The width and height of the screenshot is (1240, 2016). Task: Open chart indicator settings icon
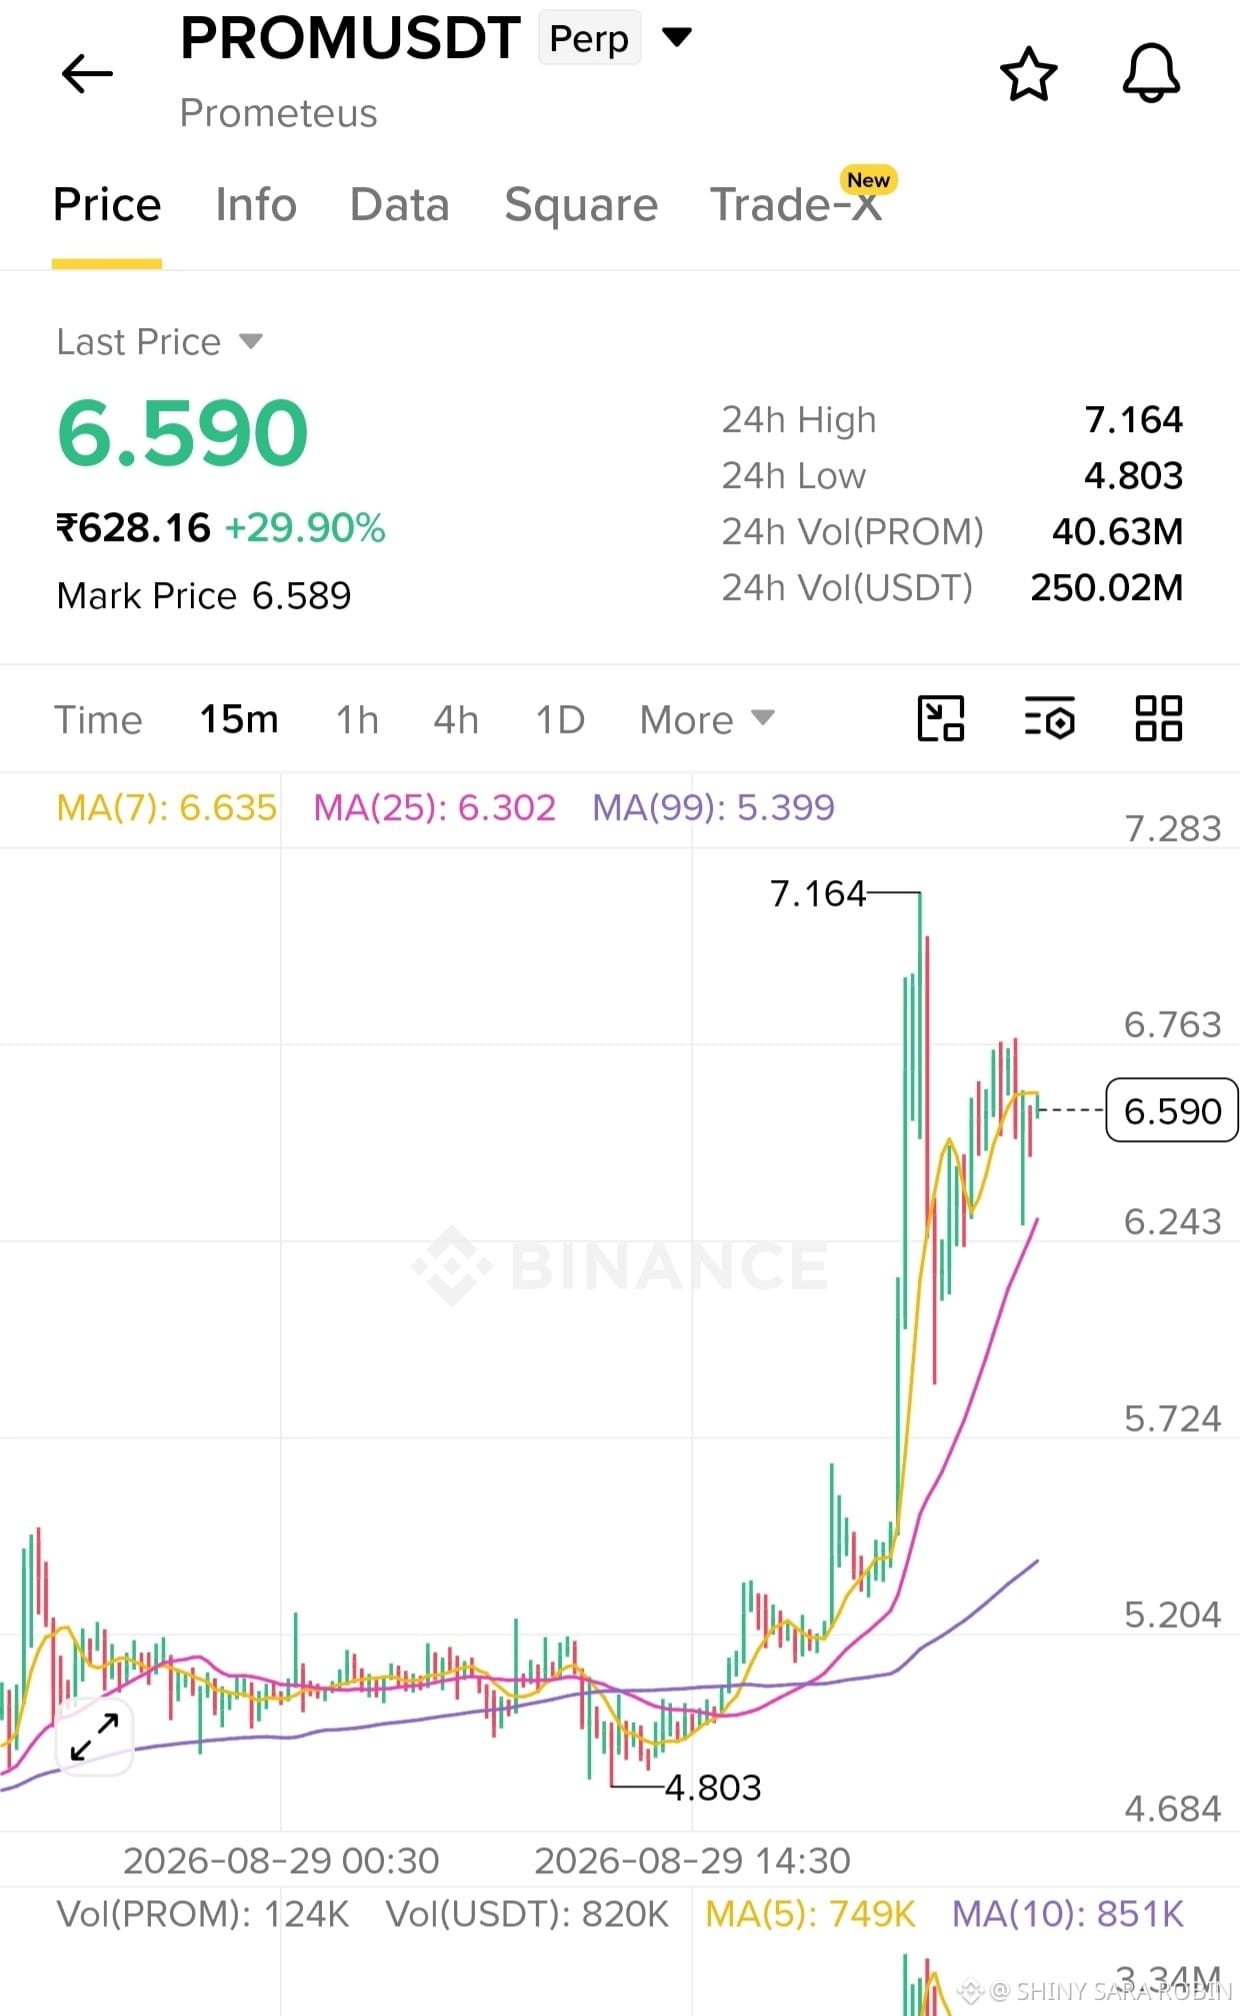coord(1049,718)
